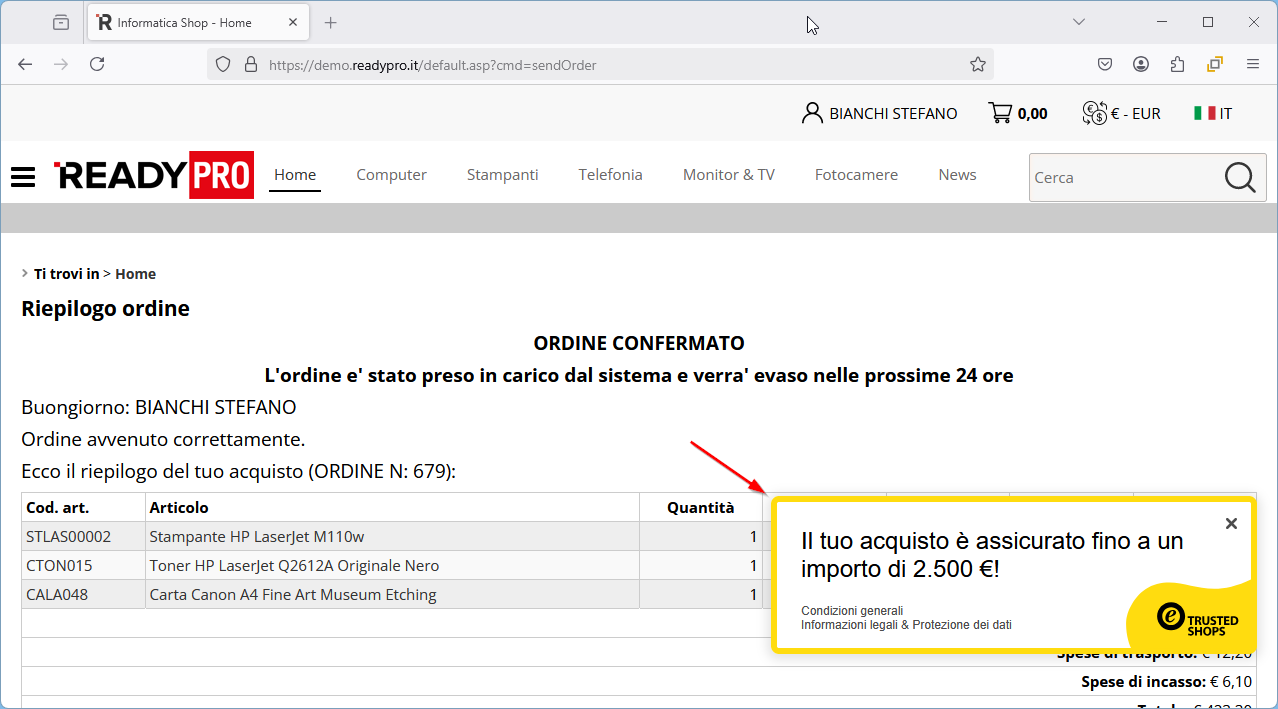1278x709 pixels.
Task: Open the Computer category
Action: 391,175
